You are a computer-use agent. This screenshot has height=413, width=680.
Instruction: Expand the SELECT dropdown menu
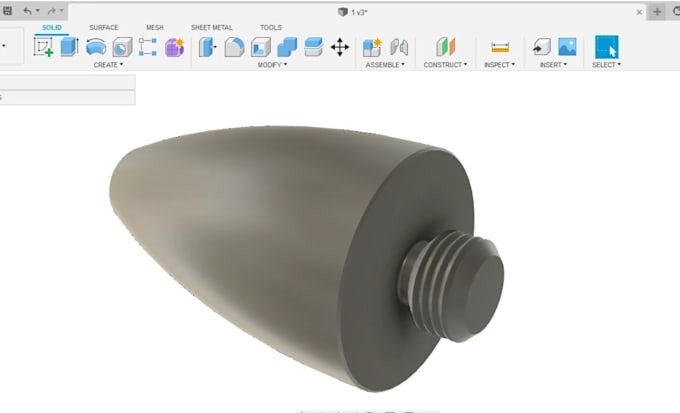click(606, 65)
